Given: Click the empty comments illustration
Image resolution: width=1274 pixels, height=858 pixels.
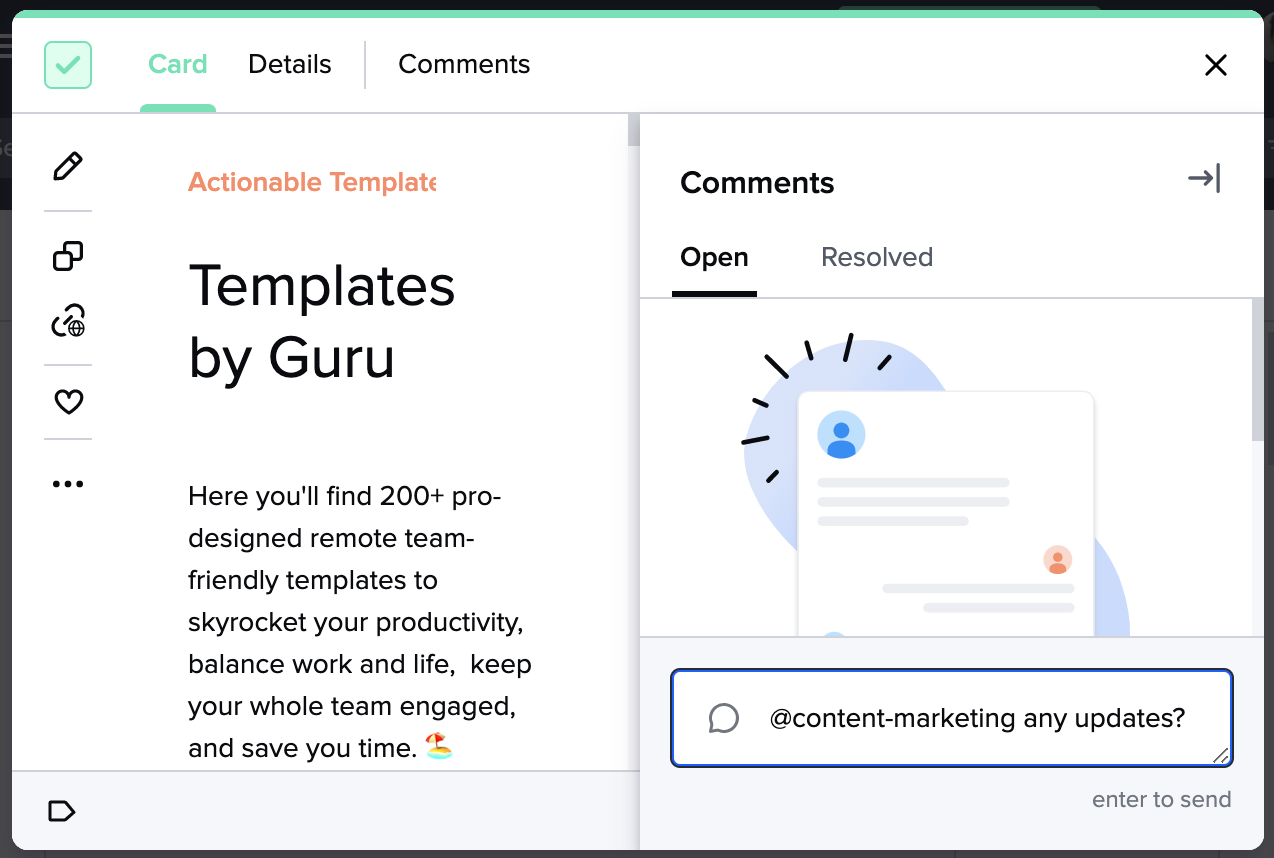Looking at the screenshot, I should click(x=936, y=484).
